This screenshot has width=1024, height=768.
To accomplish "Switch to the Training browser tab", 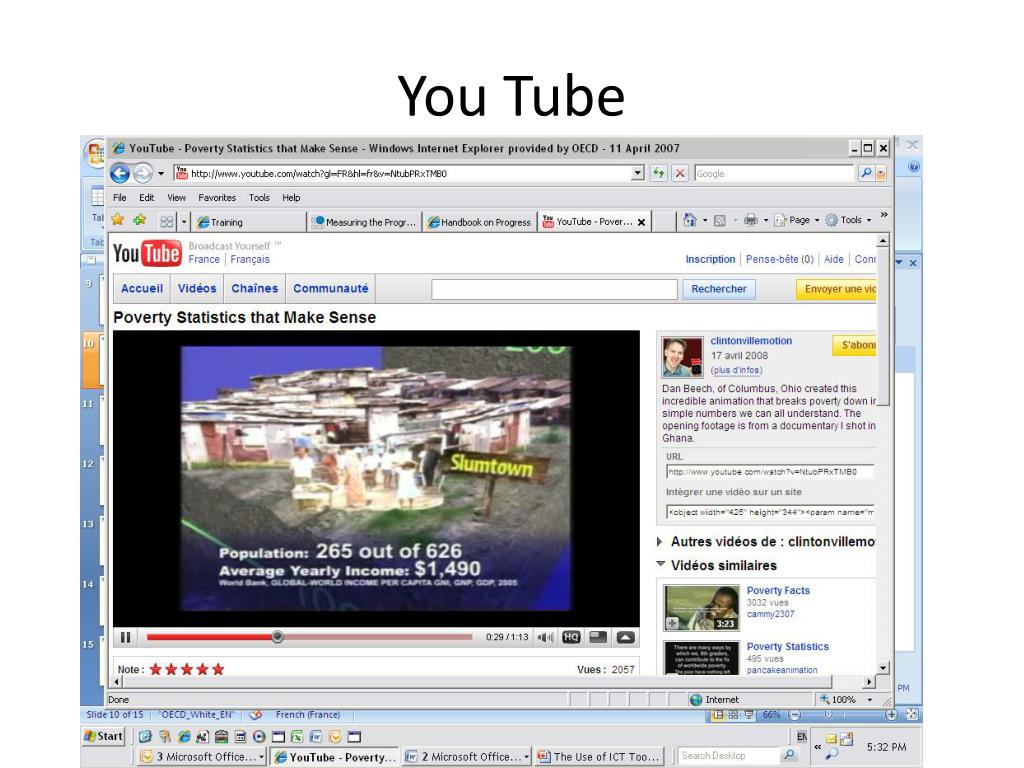I will pyautogui.click(x=250, y=222).
